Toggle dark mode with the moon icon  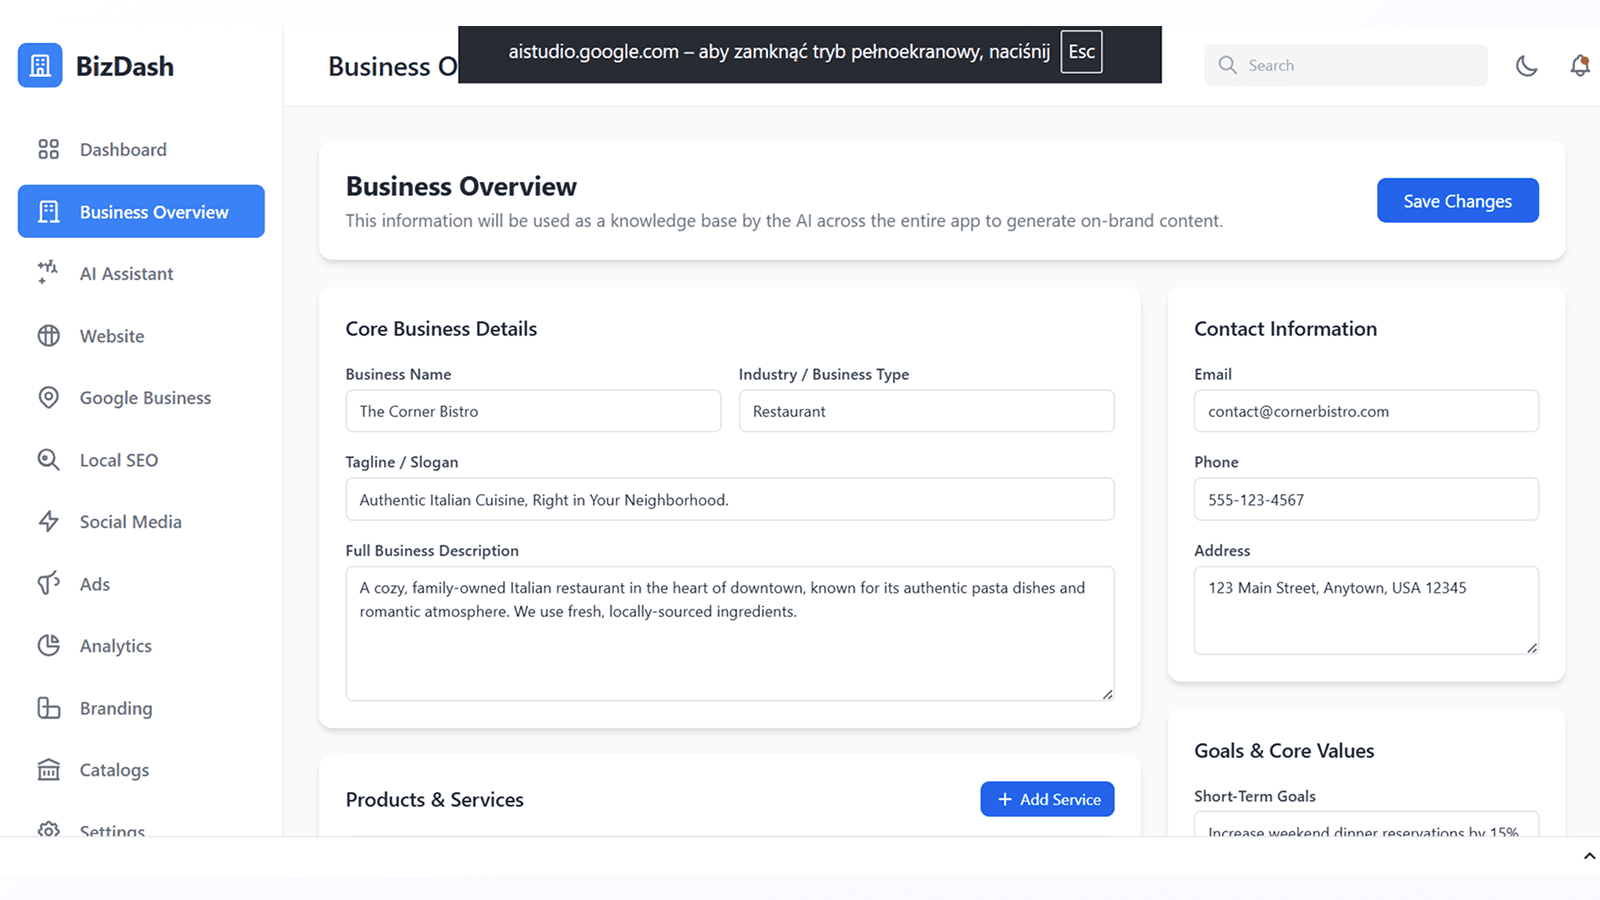1527,65
